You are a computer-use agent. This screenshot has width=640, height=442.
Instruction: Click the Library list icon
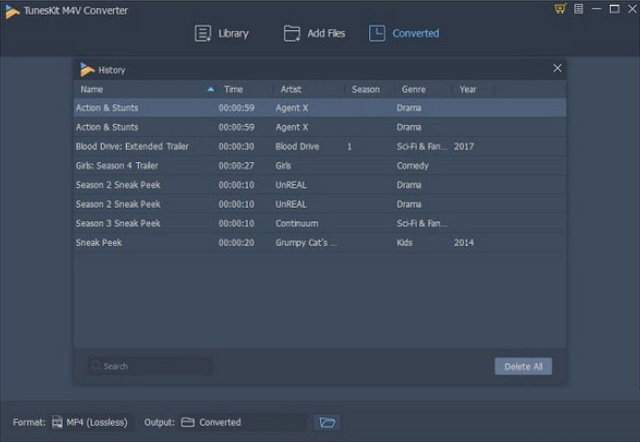click(202, 33)
